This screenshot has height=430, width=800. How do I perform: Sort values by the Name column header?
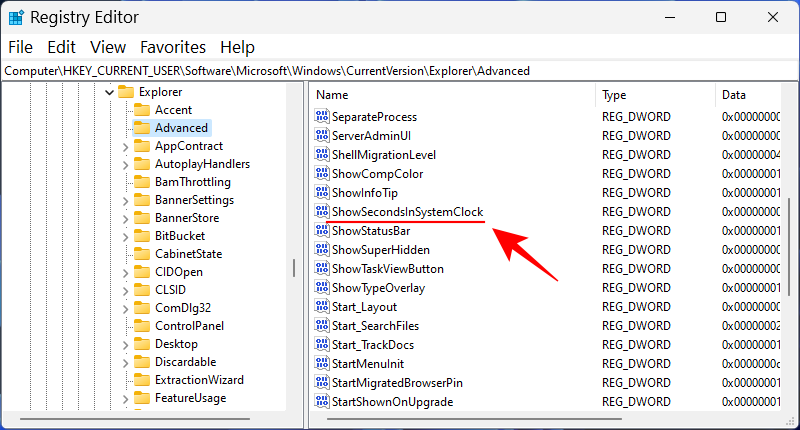[452, 95]
